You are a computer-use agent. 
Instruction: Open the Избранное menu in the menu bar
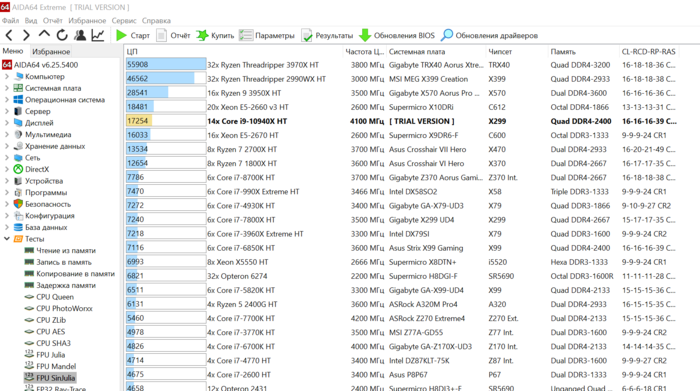(87, 21)
